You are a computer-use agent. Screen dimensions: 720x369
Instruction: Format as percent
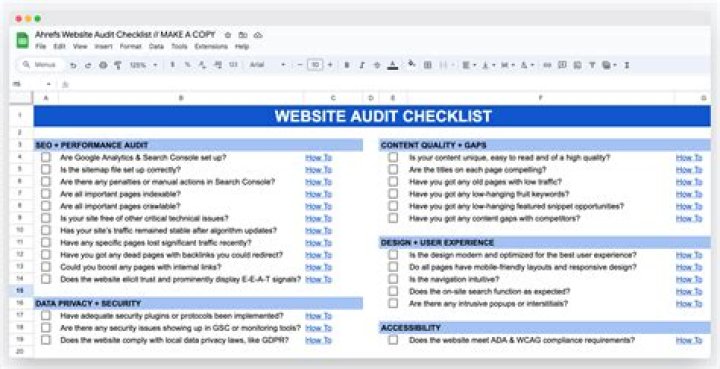coord(187,65)
